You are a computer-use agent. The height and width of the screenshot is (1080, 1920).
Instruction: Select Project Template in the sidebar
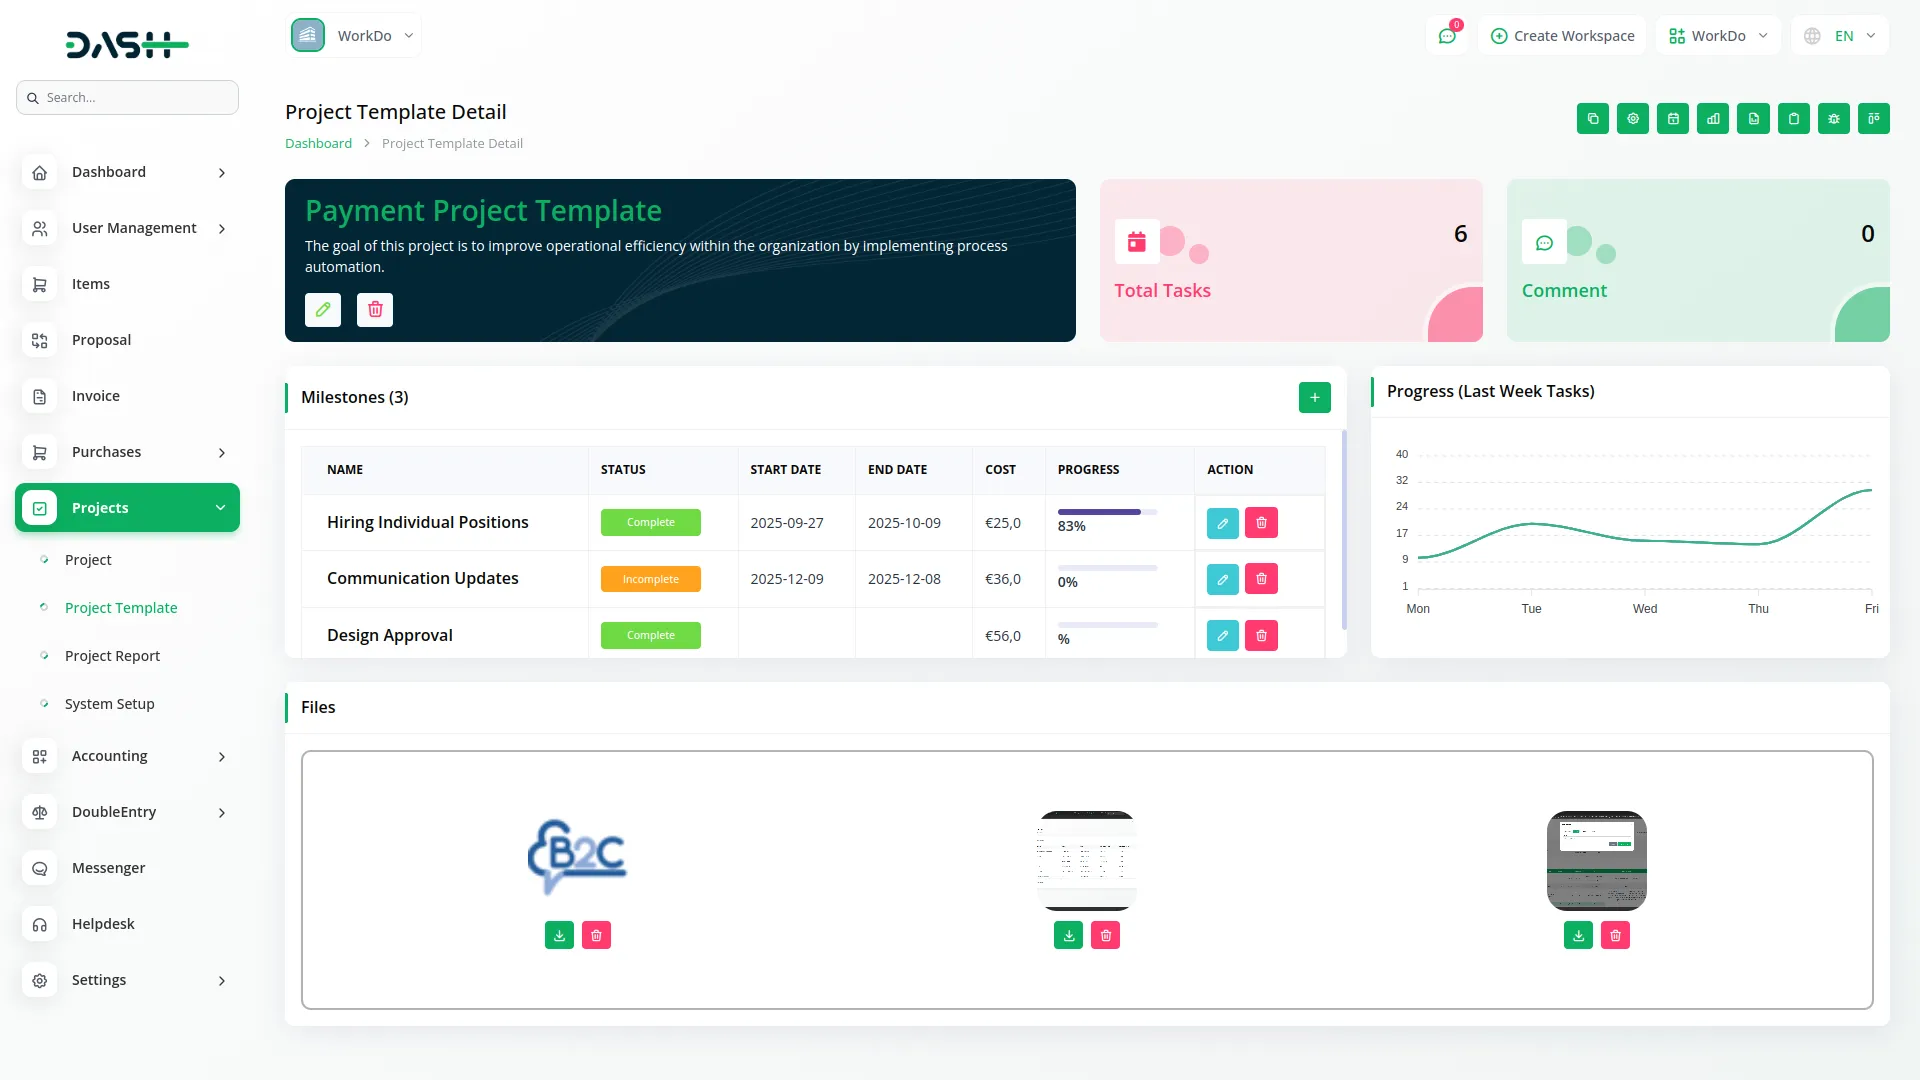120,607
